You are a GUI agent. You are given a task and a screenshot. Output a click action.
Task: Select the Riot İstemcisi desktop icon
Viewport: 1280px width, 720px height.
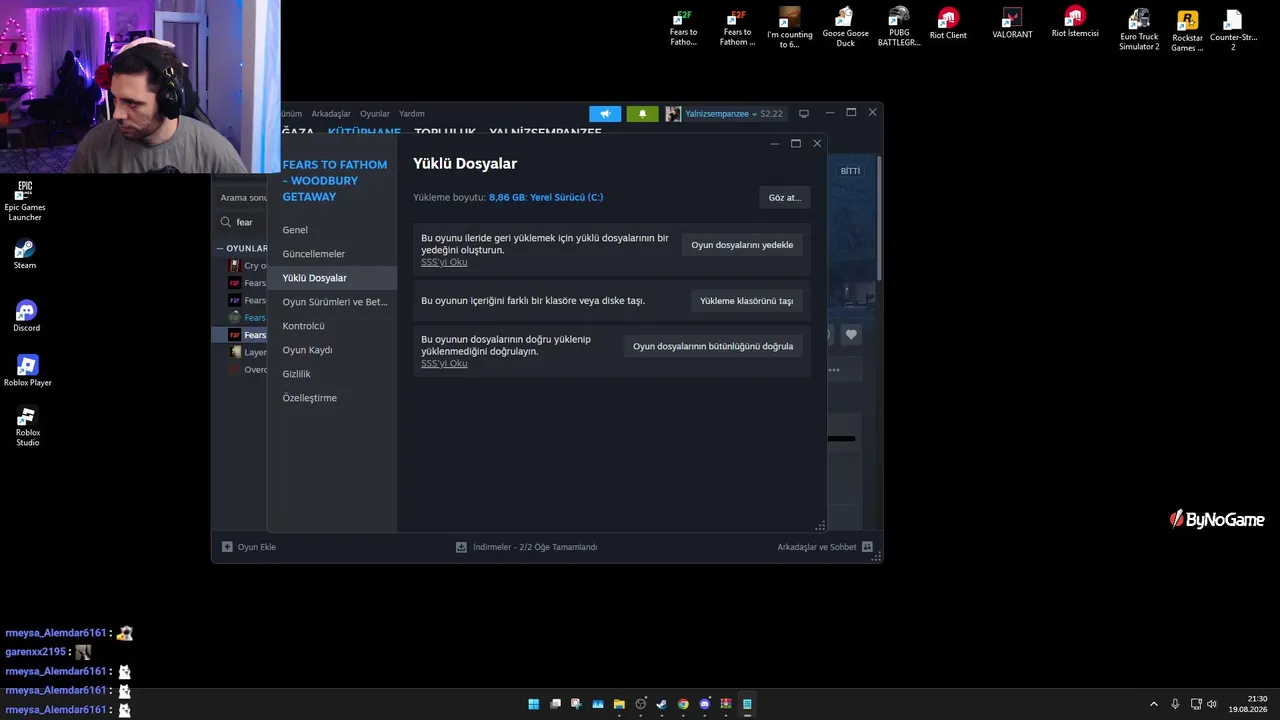1075,23
